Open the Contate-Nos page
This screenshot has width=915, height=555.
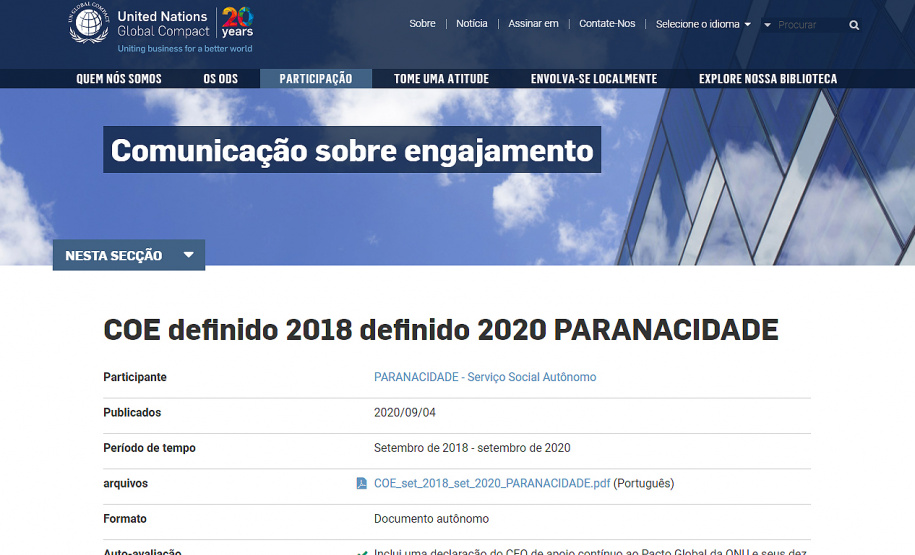(607, 23)
